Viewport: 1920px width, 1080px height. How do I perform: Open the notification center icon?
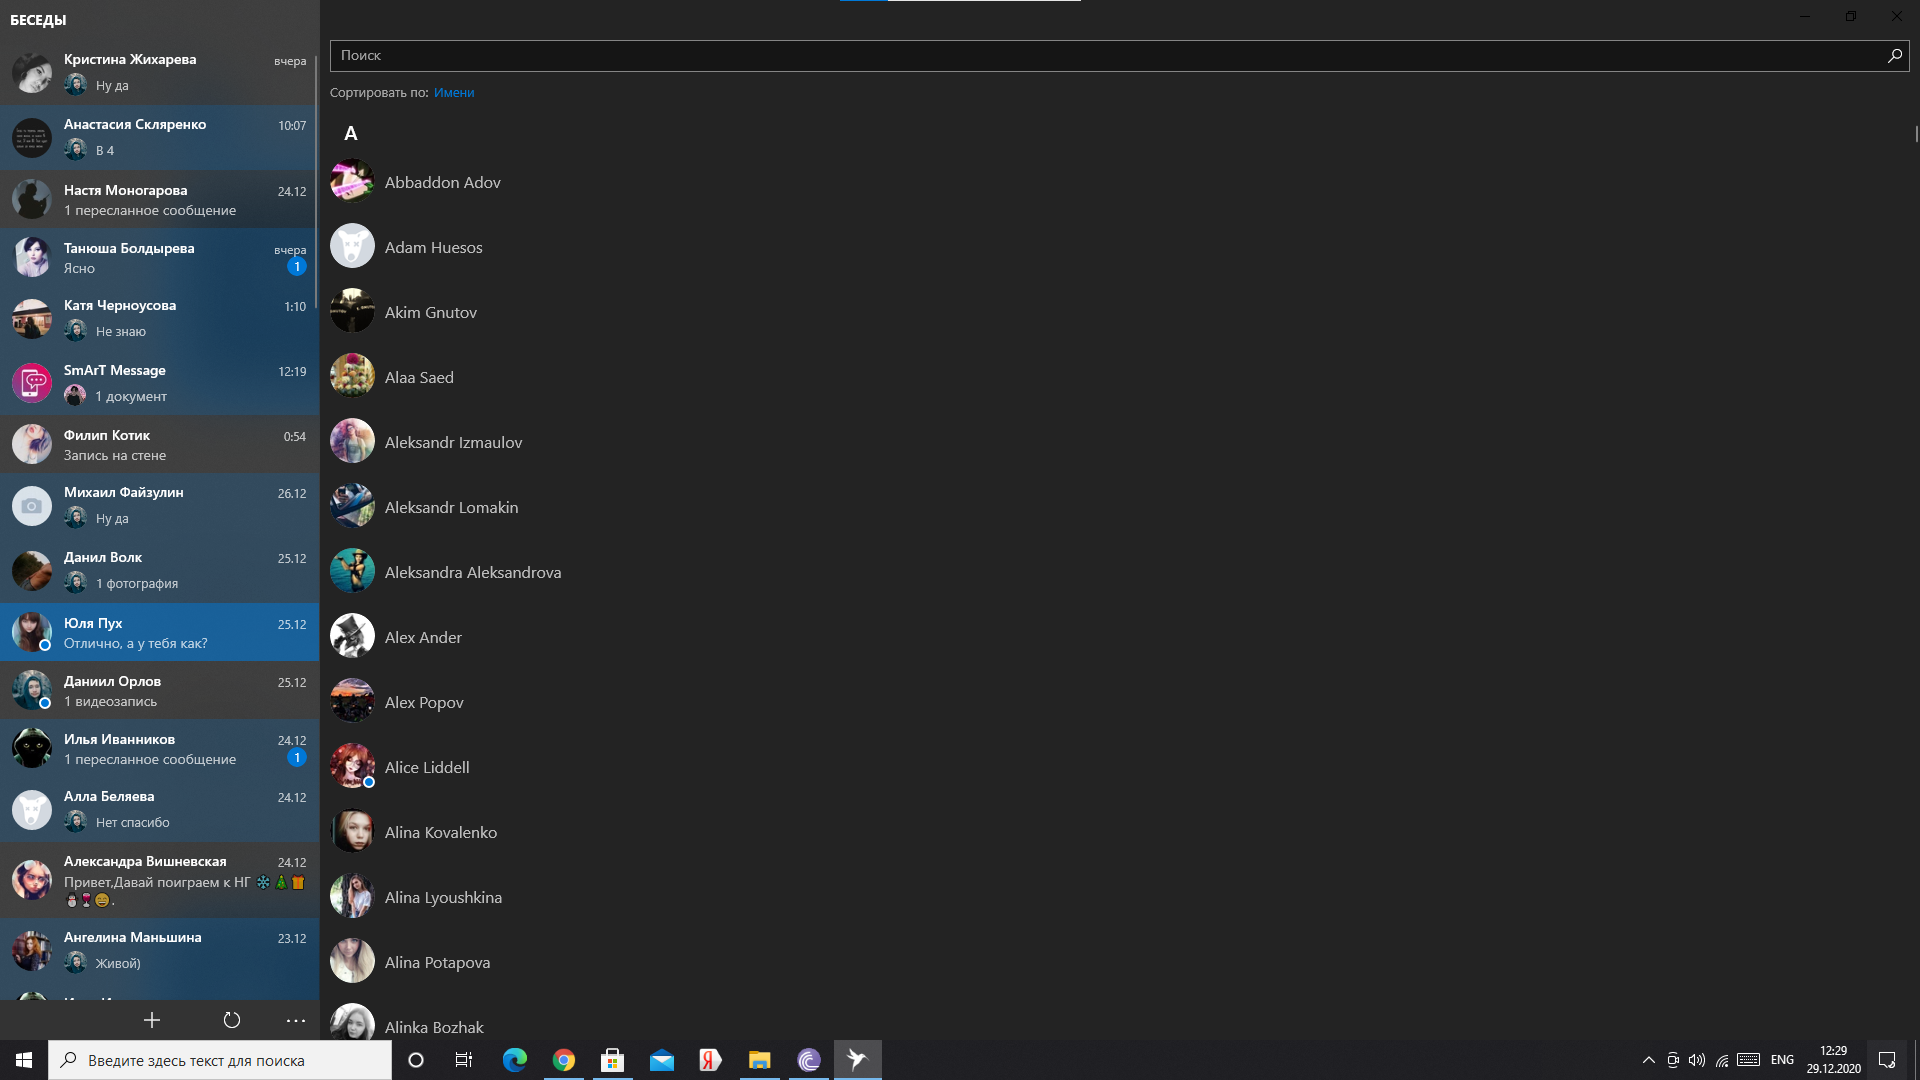(x=1887, y=1060)
